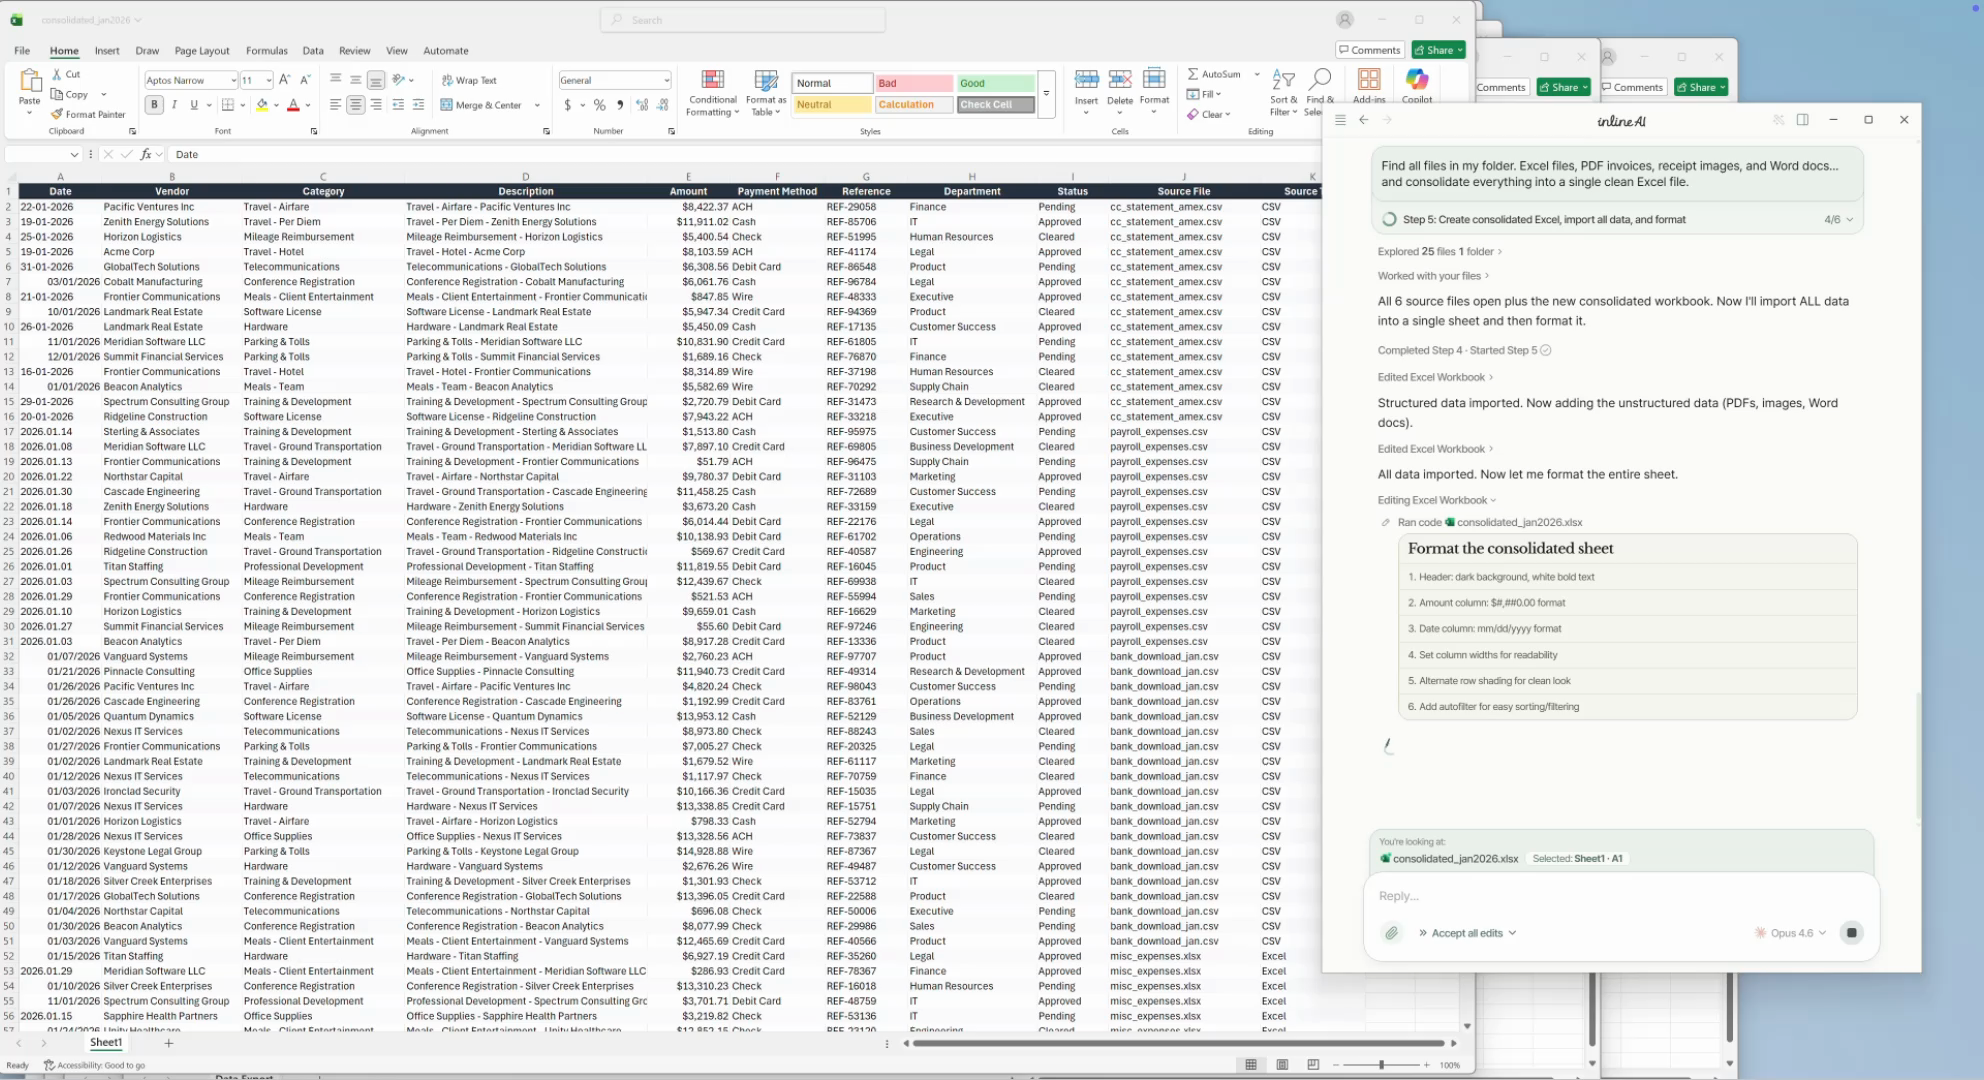Toggle the side panel layout icon in inline AI

1802,120
